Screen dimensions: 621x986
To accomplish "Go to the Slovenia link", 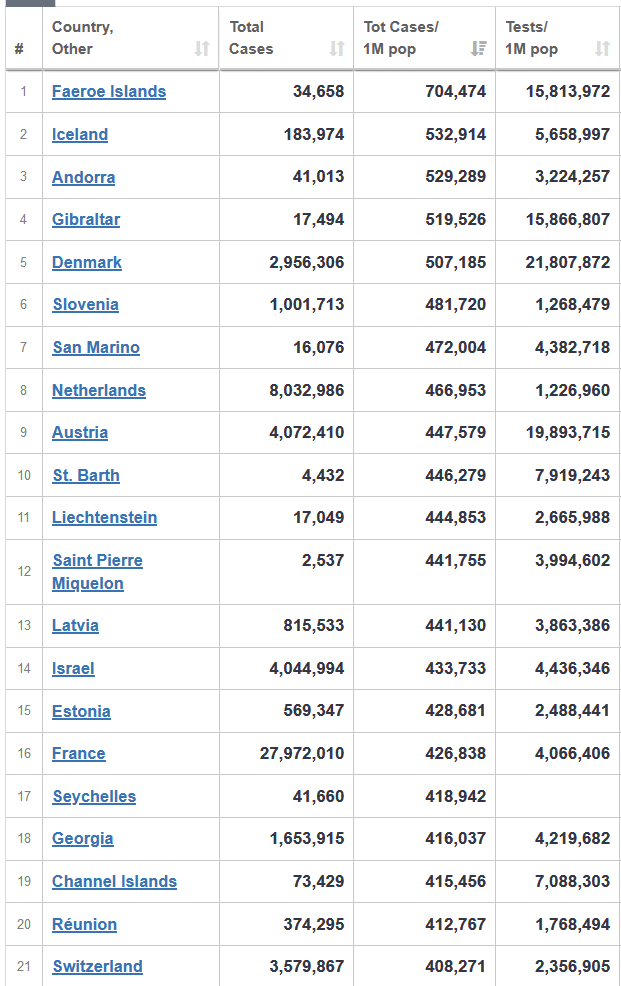I will (x=86, y=305).
